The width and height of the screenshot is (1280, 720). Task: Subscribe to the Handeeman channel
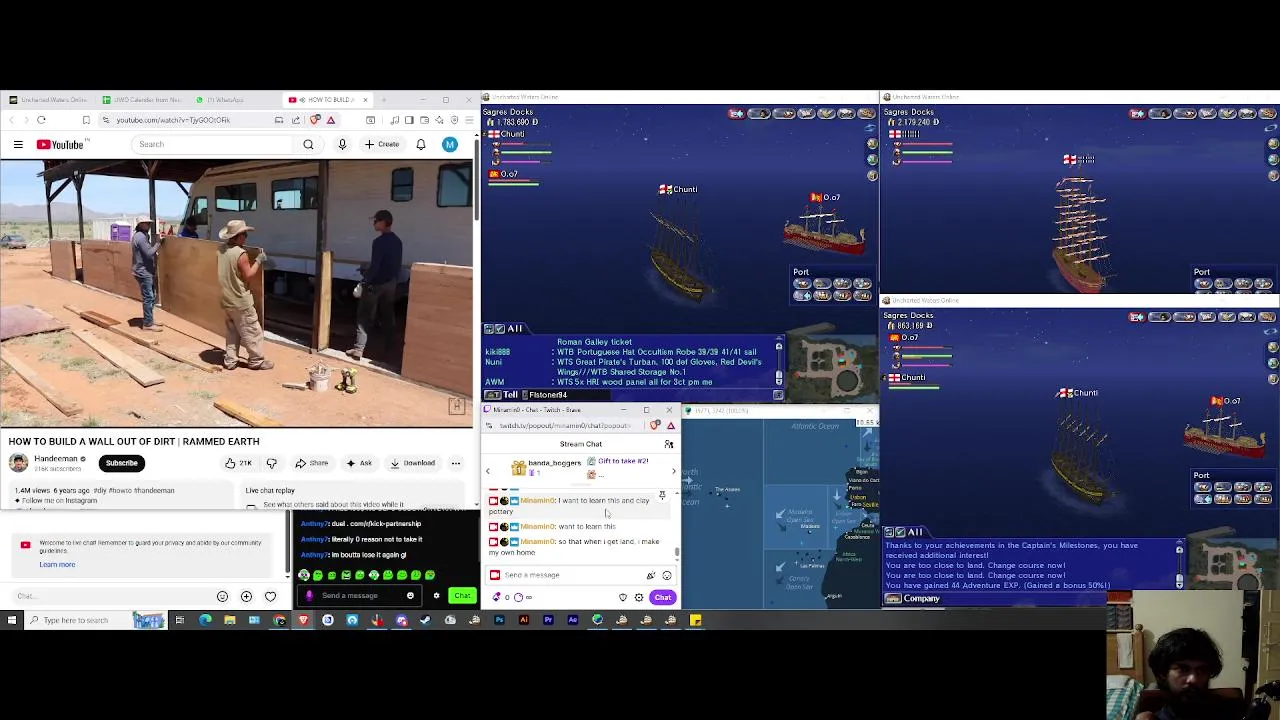122,463
